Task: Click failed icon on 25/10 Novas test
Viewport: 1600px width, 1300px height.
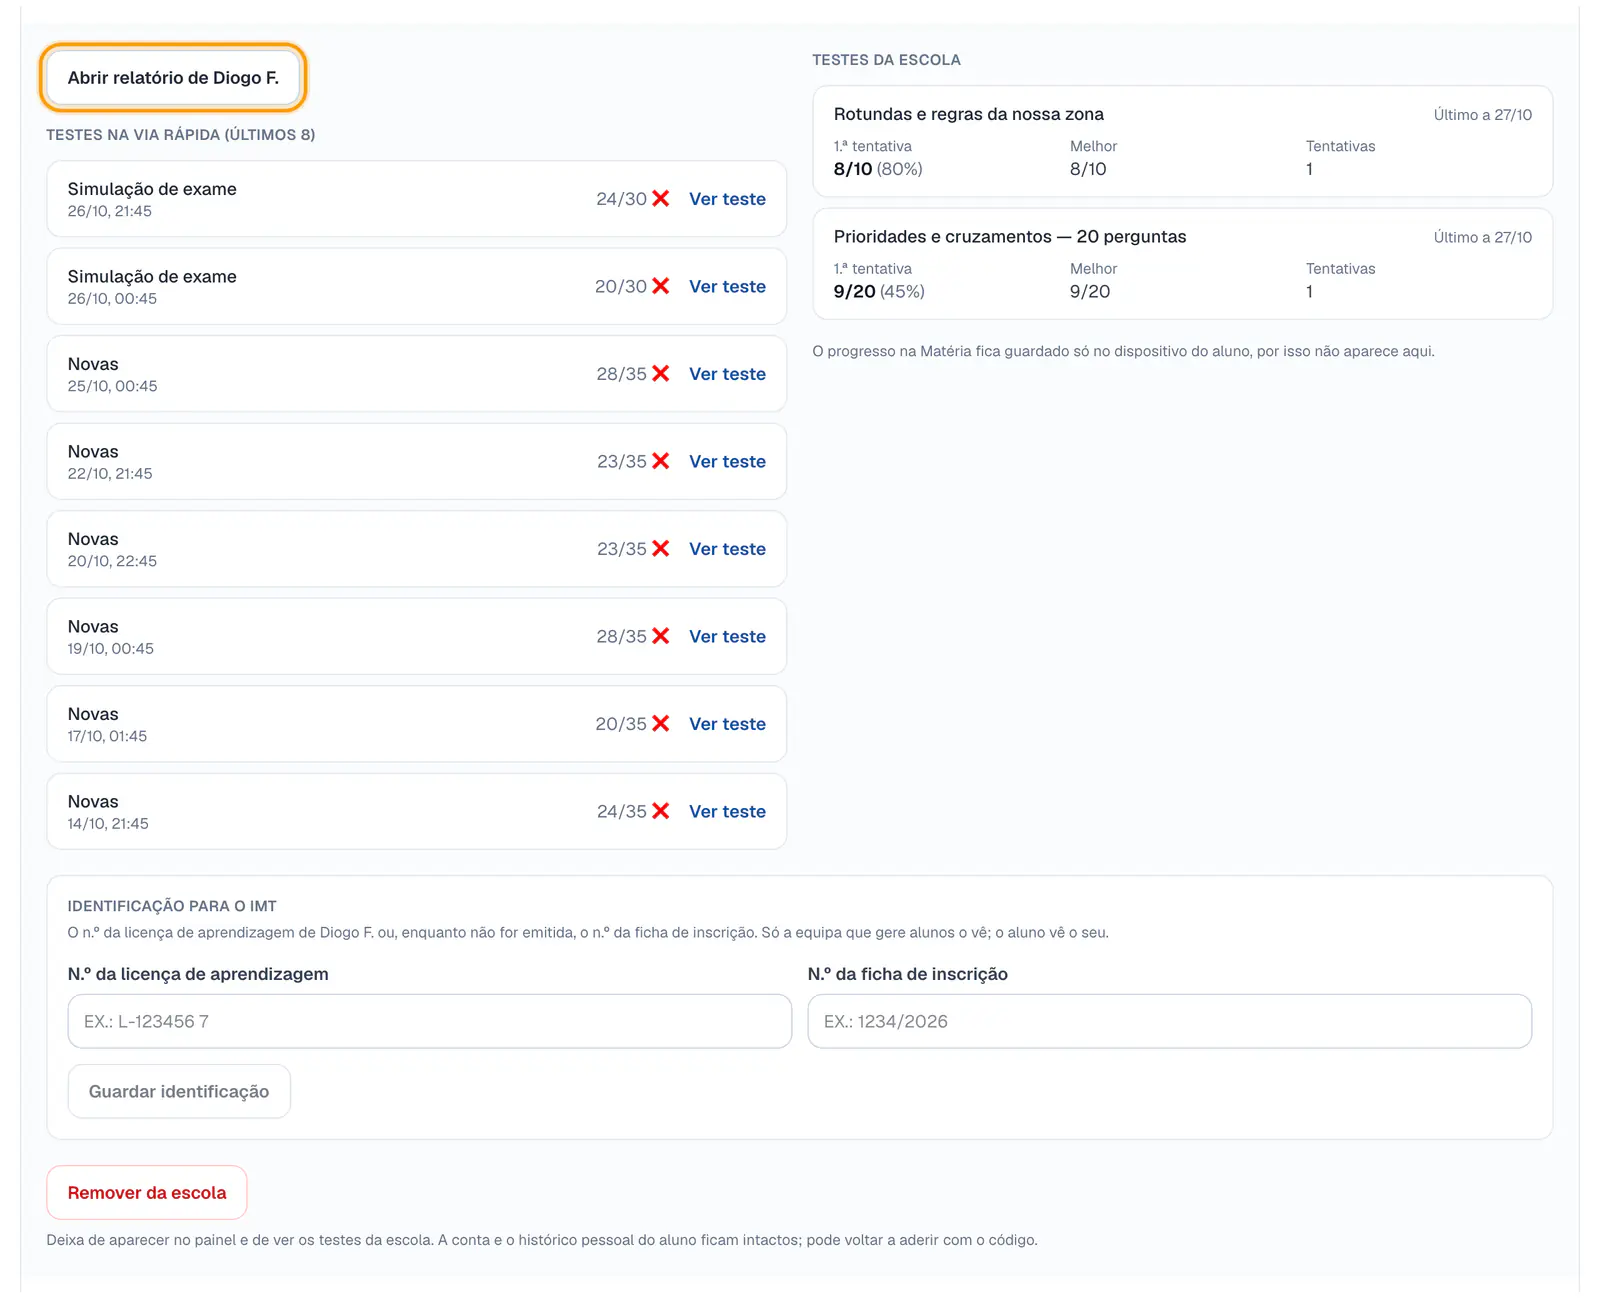Action: click(x=661, y=374)
